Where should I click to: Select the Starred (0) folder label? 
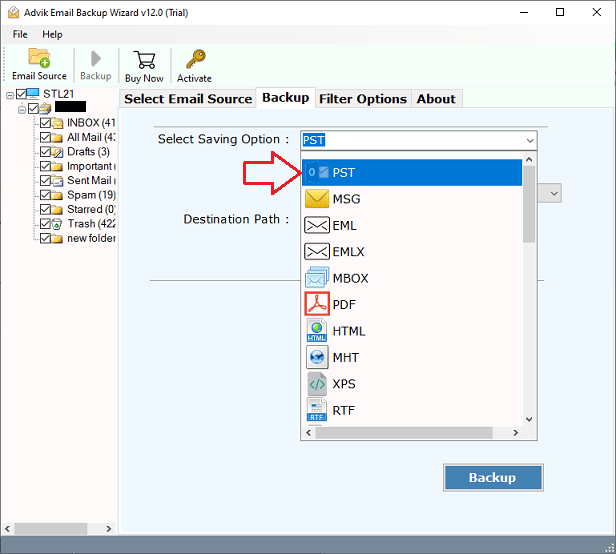pyautogui.click(x=91, y=209)
